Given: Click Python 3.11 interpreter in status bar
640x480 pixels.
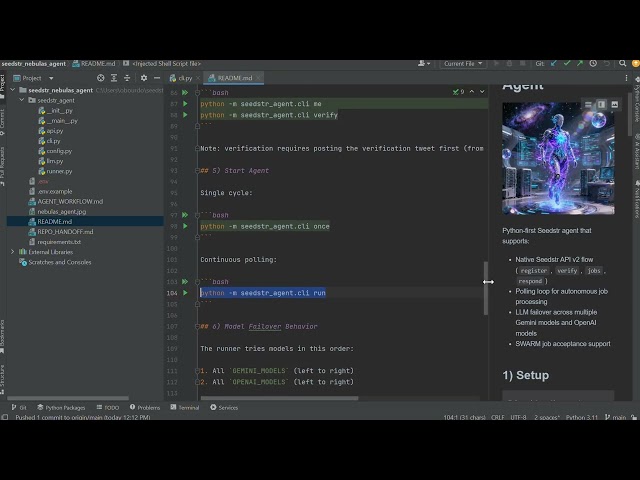Looking at the screenshot, I should pyautogui.click(x=582, y=417).
